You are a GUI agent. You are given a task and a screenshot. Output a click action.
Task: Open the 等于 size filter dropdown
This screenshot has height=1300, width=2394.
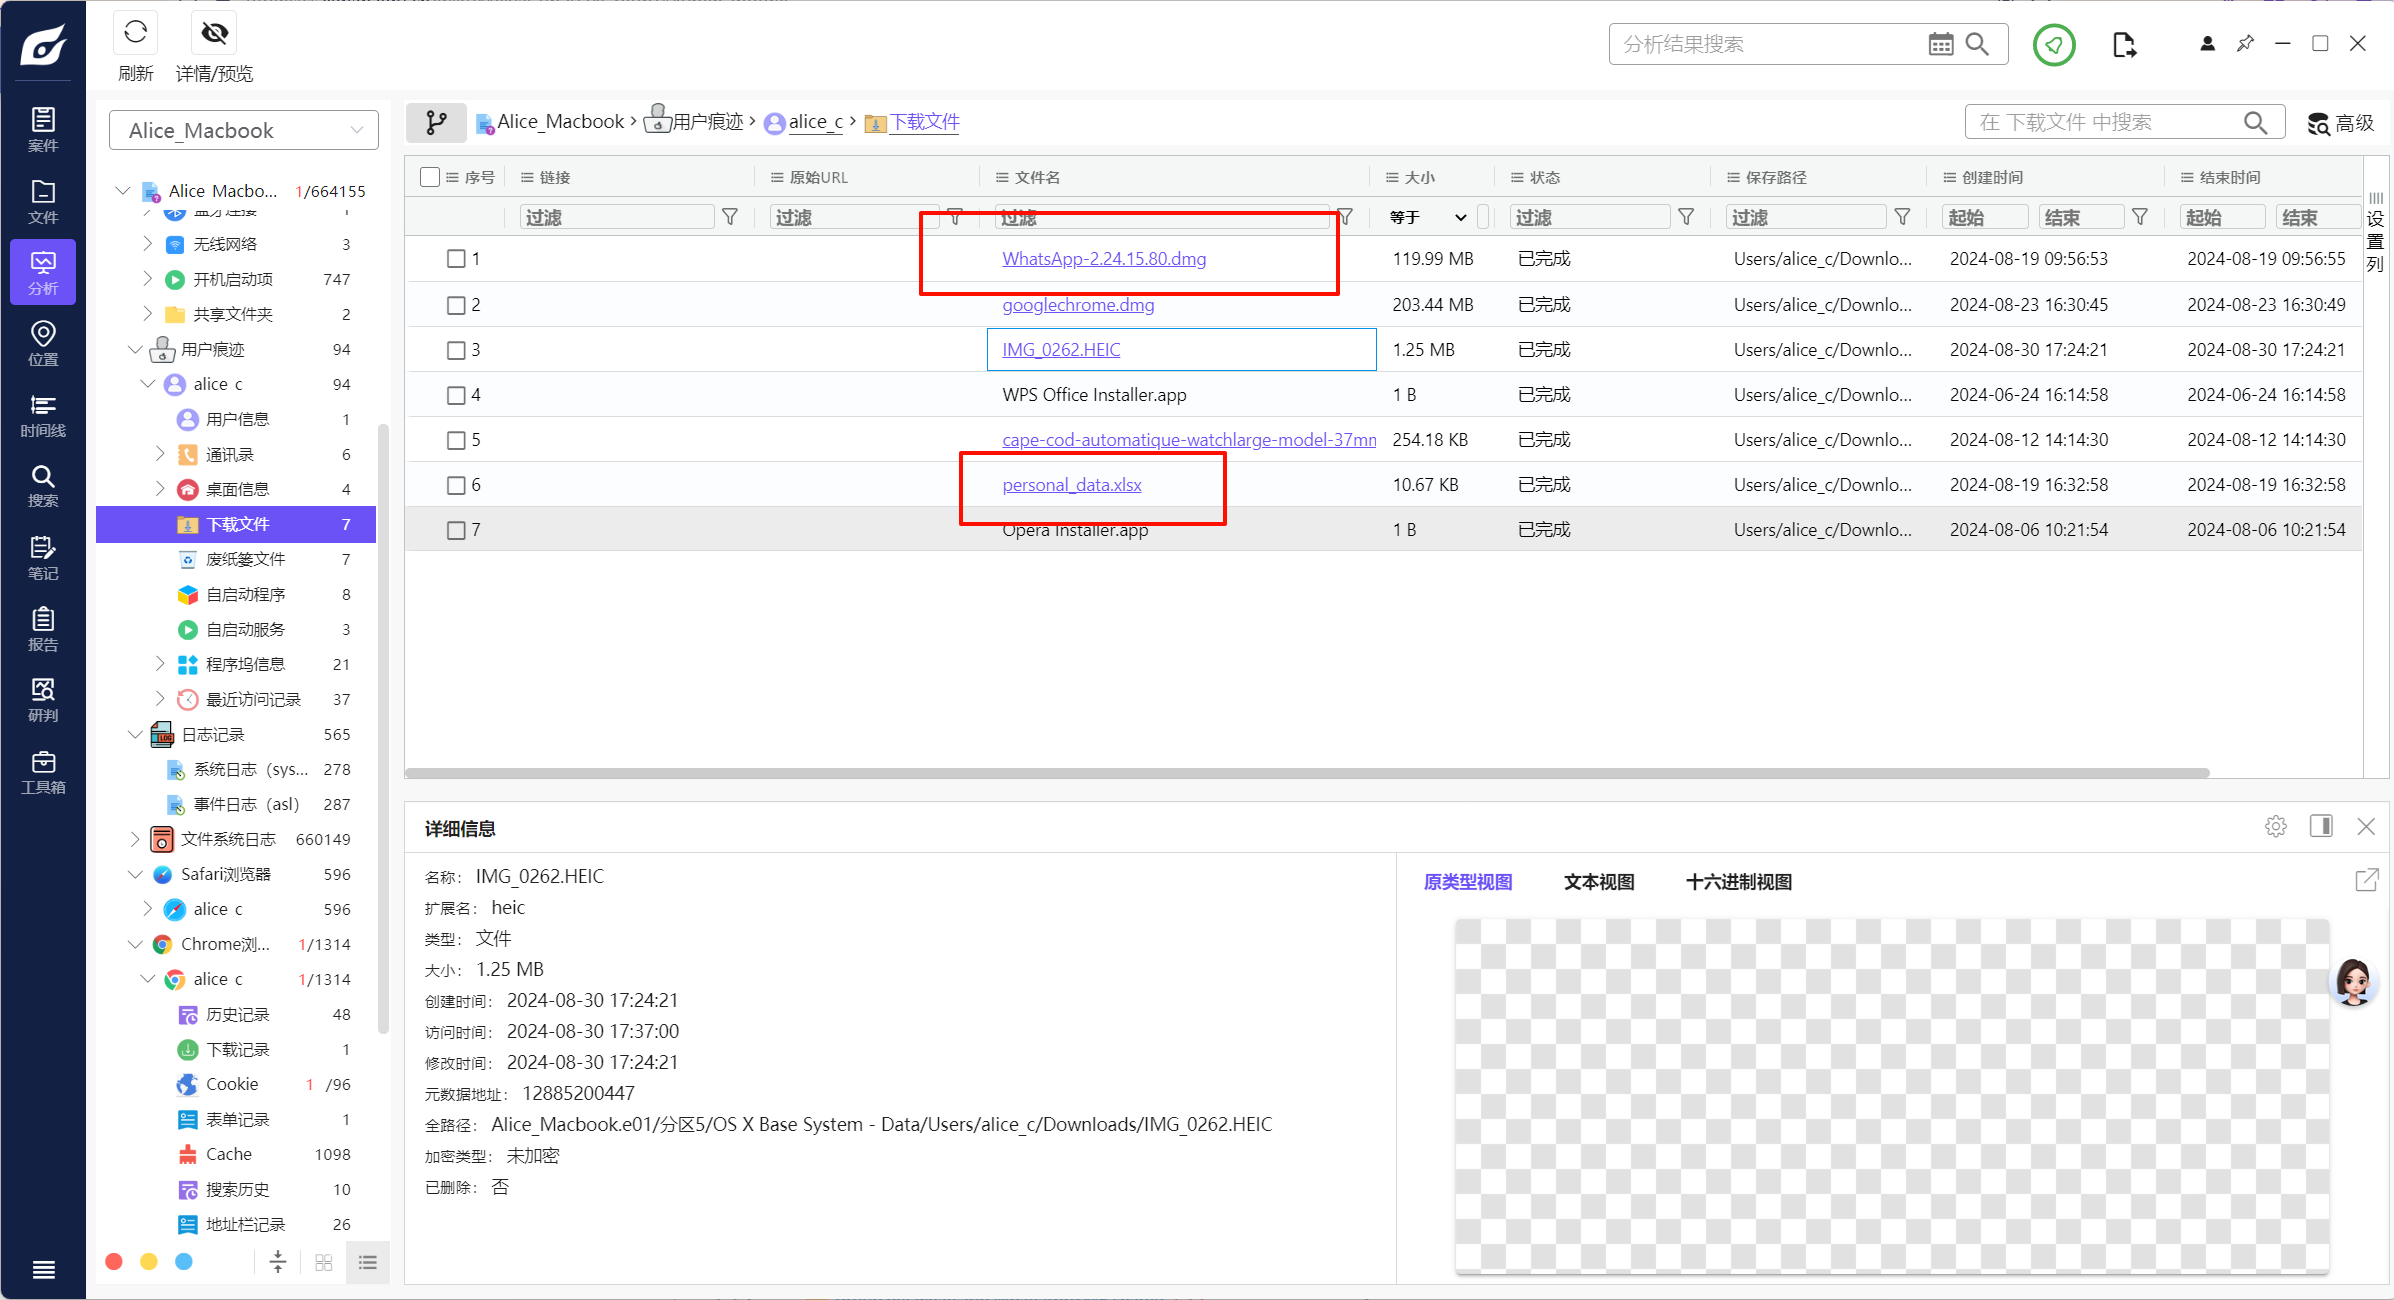click(x=1428, y=217)
